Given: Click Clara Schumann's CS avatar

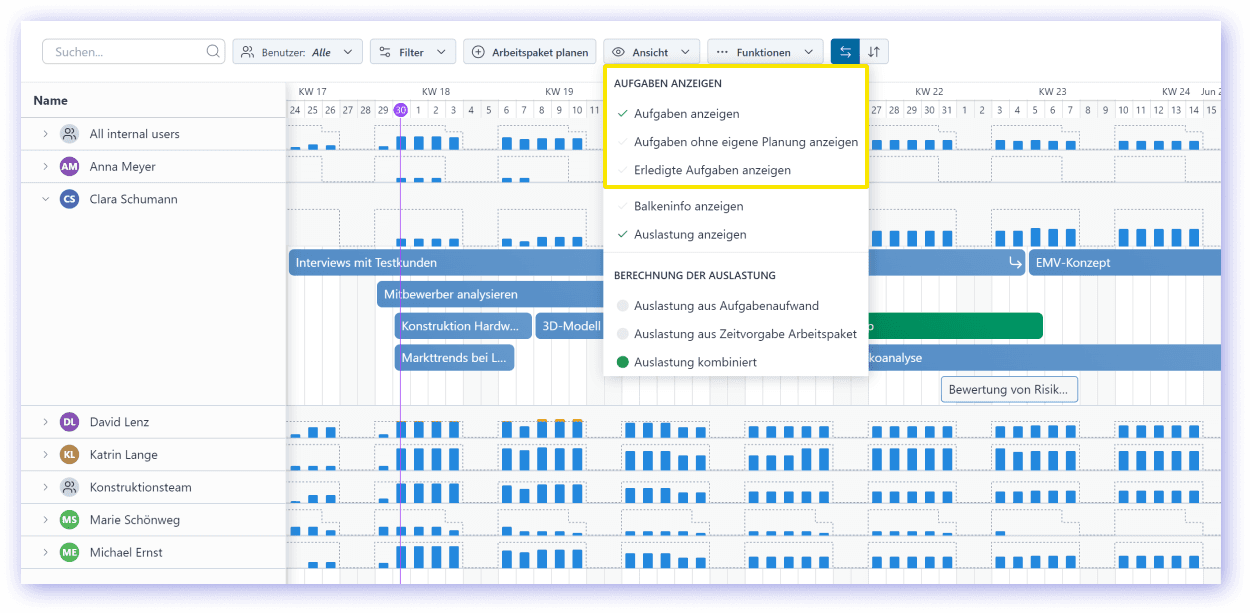Looking at the screenshot, I should (x=69, y=199).
